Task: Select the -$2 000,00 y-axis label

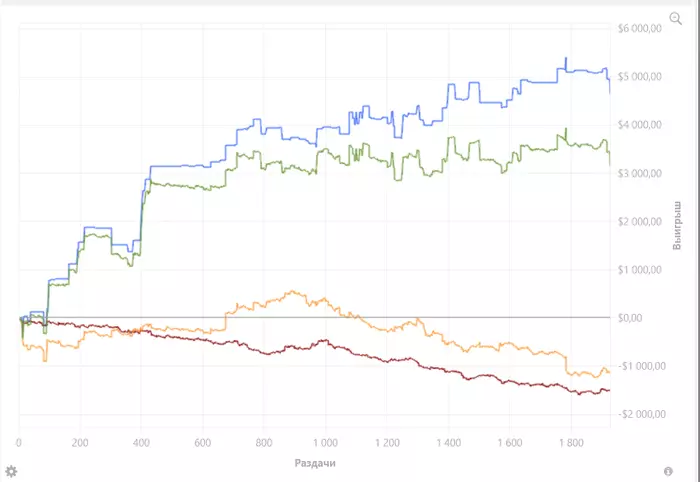Action: point(642,414)
